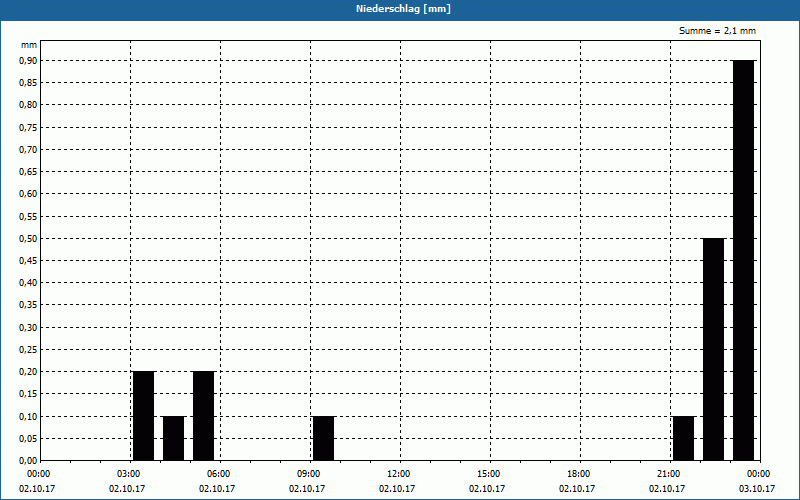The height and width of the screenshot is (500, 800).
Task: Click the bar reaching 0,50
Action: tap(713, 349)
